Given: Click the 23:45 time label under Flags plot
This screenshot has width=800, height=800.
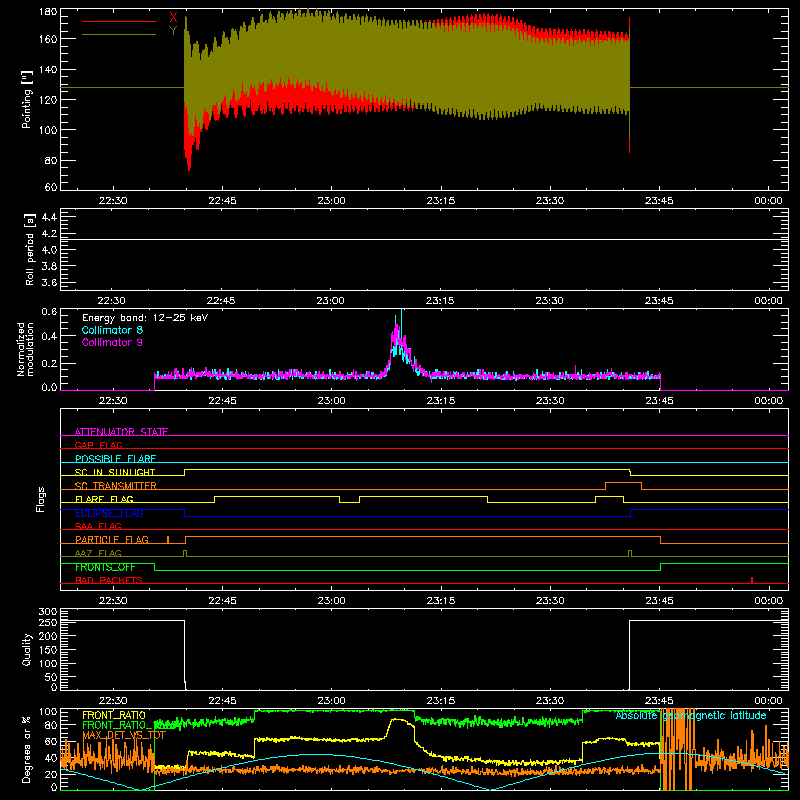Looking at the screenshot, I should tap(659, 601).
